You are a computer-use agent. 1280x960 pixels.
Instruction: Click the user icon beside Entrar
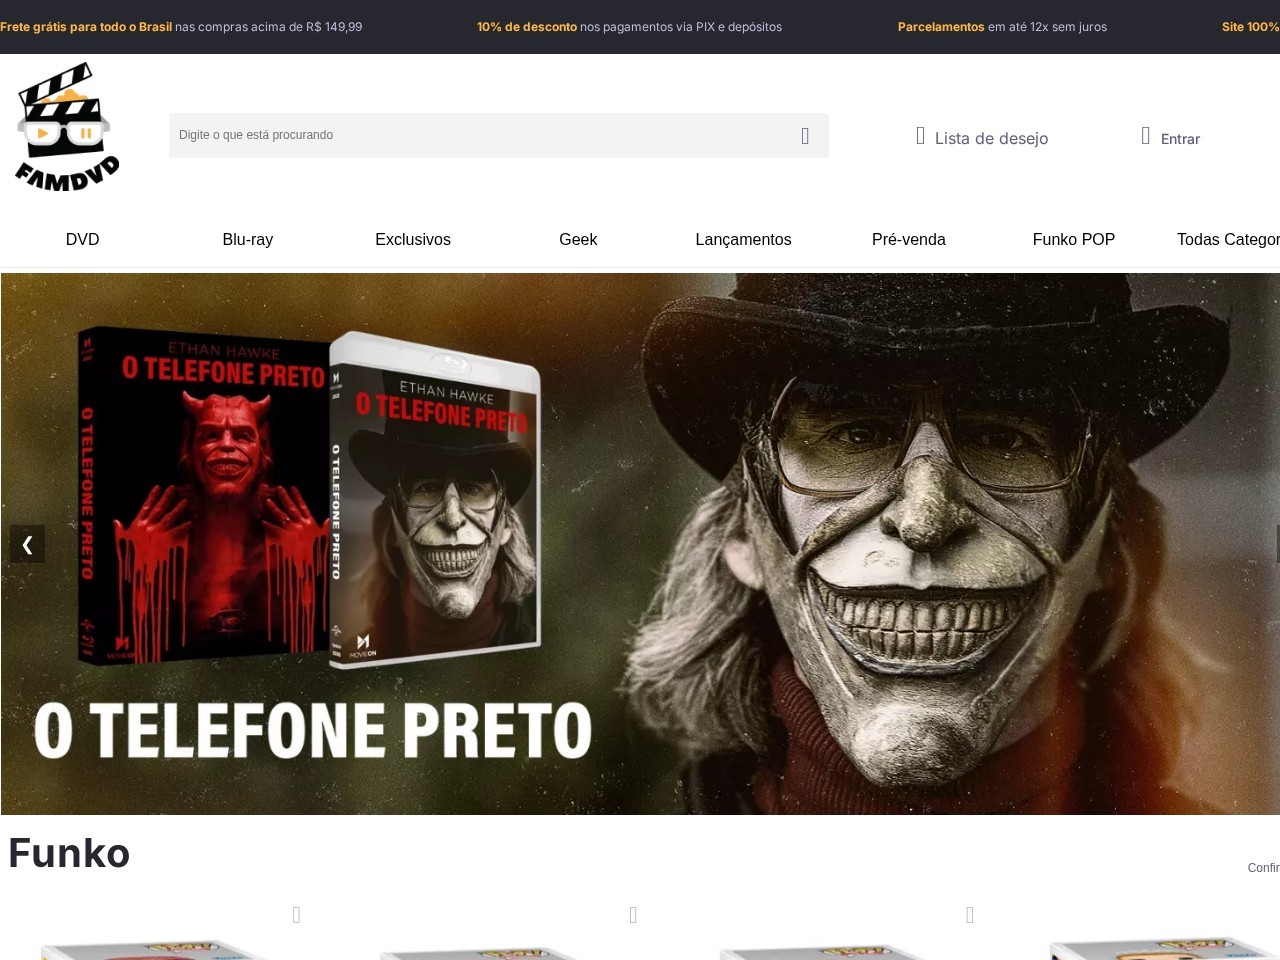[1146, 136]
